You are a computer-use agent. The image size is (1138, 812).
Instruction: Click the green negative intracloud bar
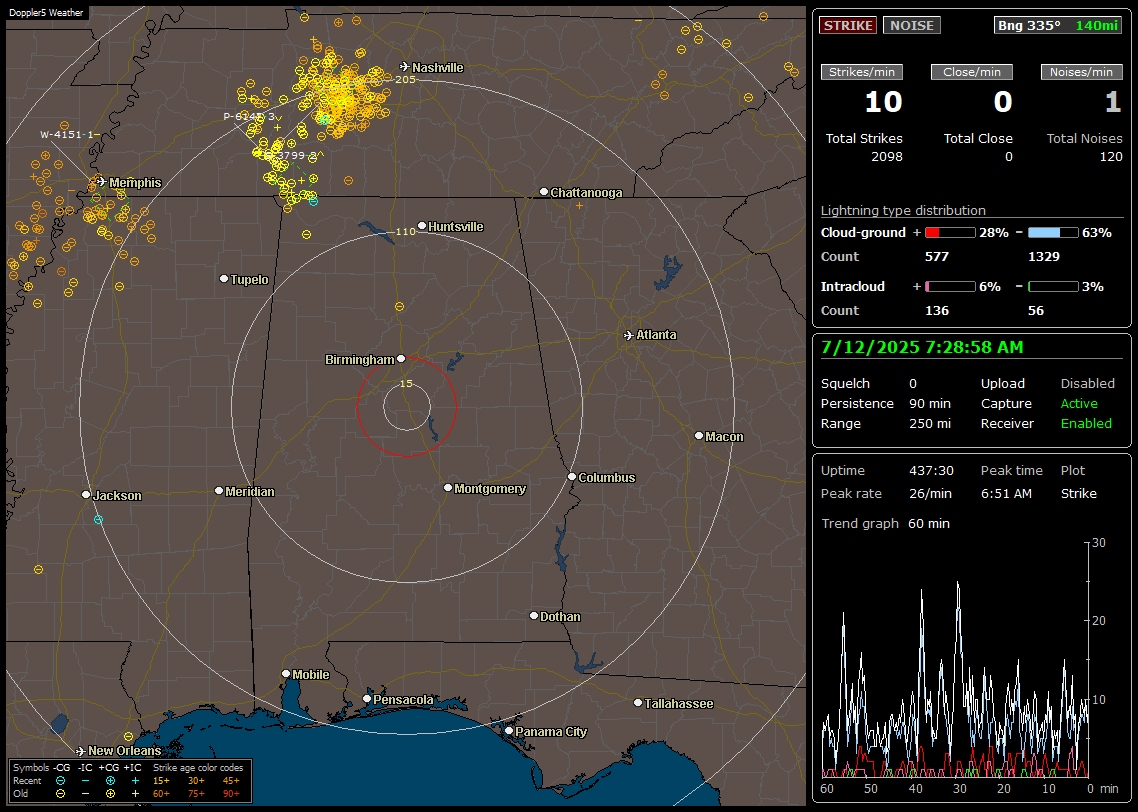[x=1053, y=287]
